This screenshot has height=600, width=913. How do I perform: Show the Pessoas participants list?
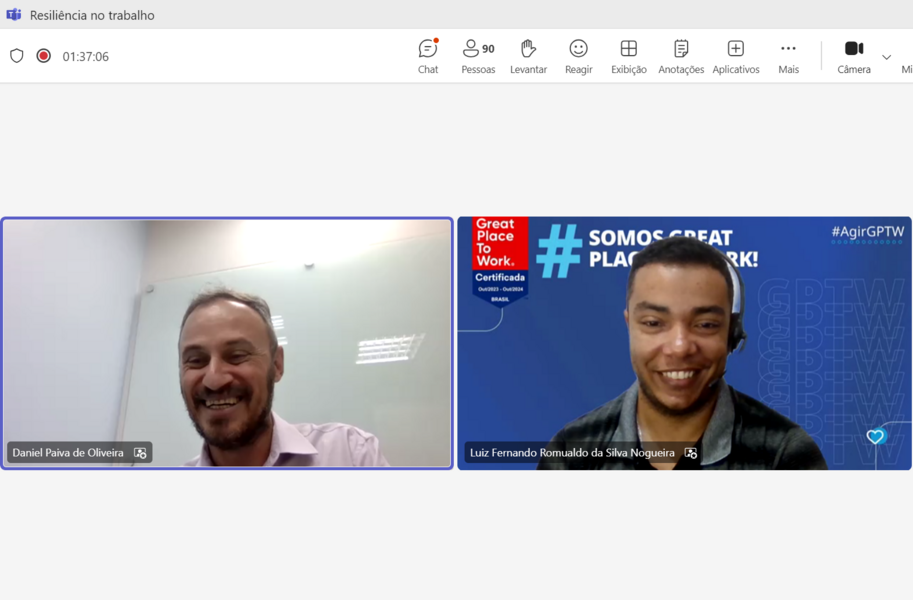click(478, 56)
